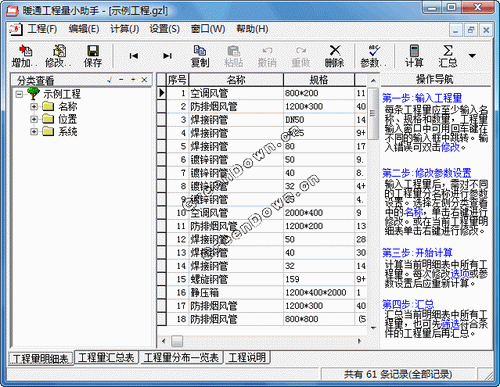The height and width of the screenshot is (387, 500).
Task: Click the 修改 link in step one
Action: click(x=450, y=147)
